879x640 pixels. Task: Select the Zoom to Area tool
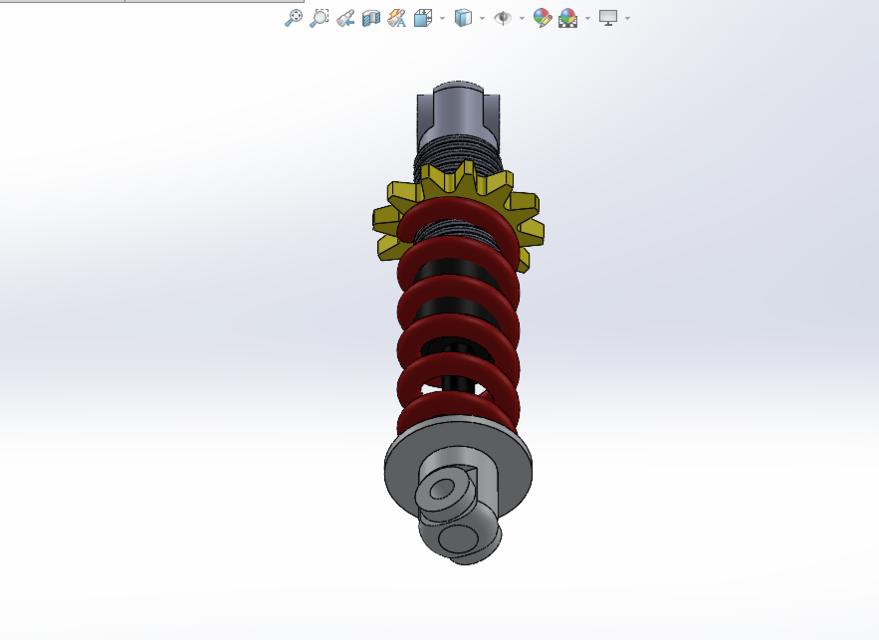[x=319, y=17]
